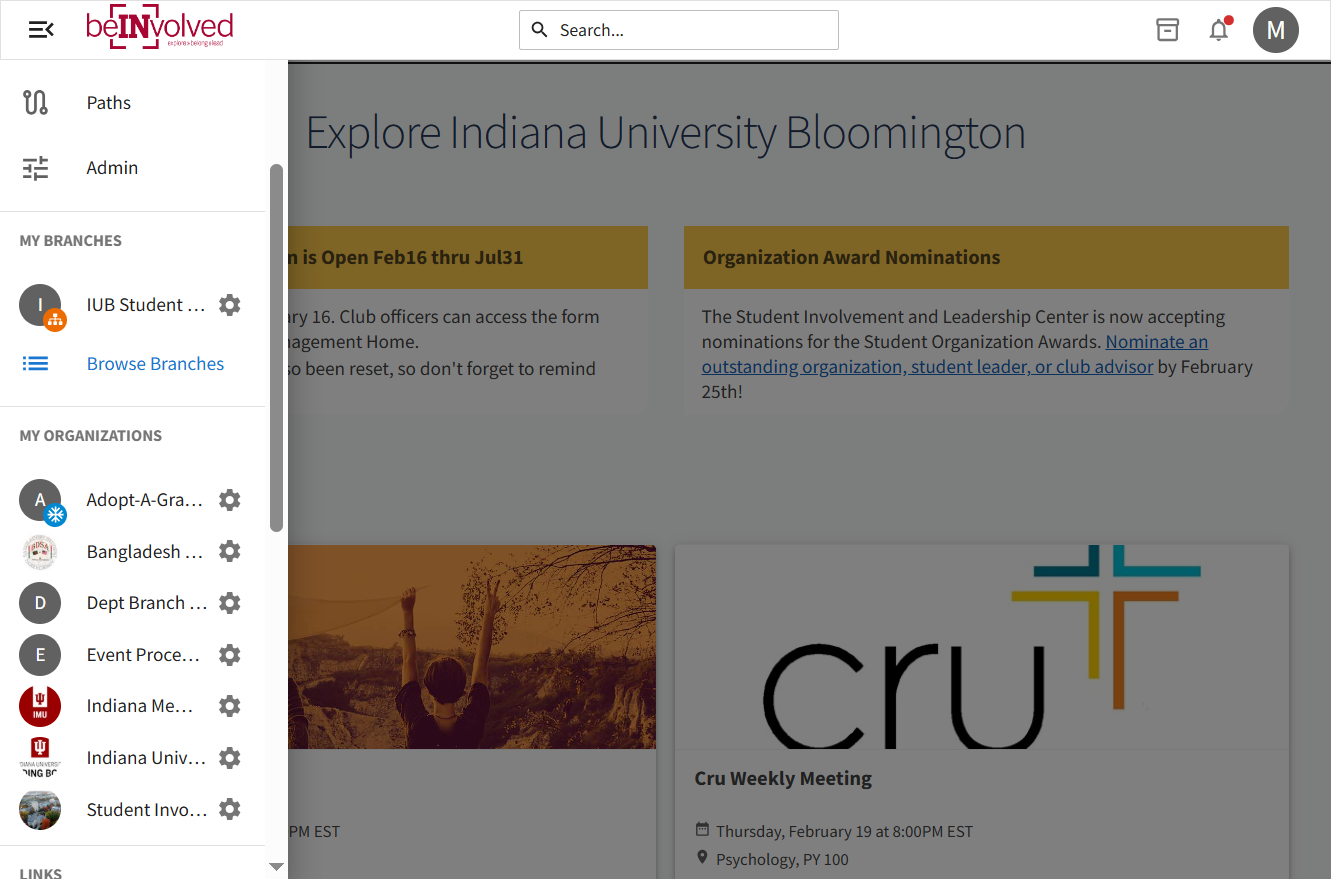Open the orange mountain event thumbnail
This screenshot has height=879, width=1331.
pos(472,647)
